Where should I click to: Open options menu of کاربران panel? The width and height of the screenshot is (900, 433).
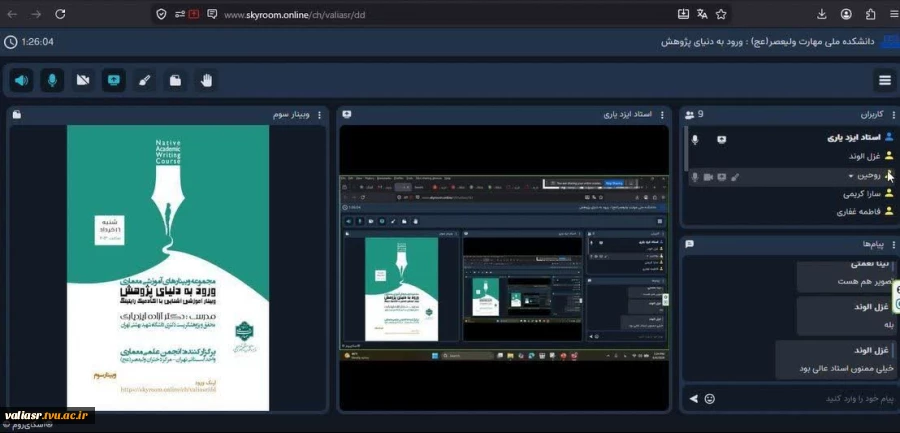(x=894, y=115)
